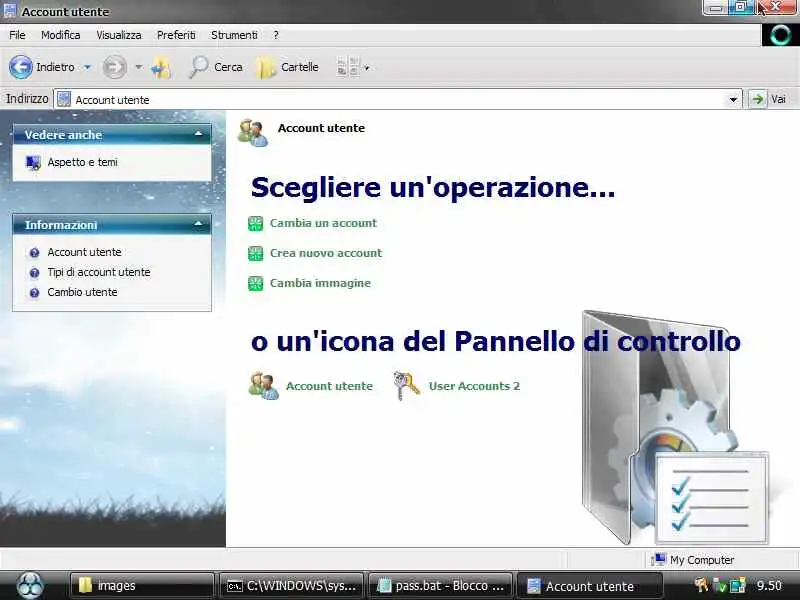Switch to pass.bat - Blocco note taskbar button
This screenshot has height=600, width=800.
click(x=440, y=586)
